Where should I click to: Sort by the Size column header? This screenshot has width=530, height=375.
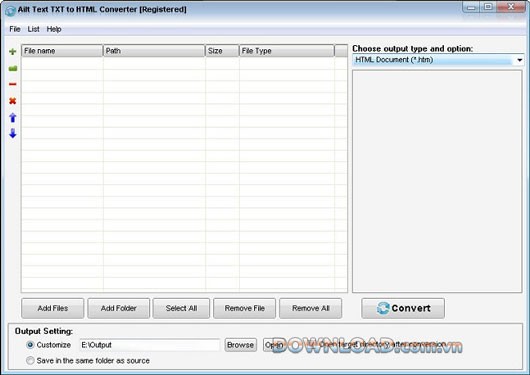coord(222,51)
